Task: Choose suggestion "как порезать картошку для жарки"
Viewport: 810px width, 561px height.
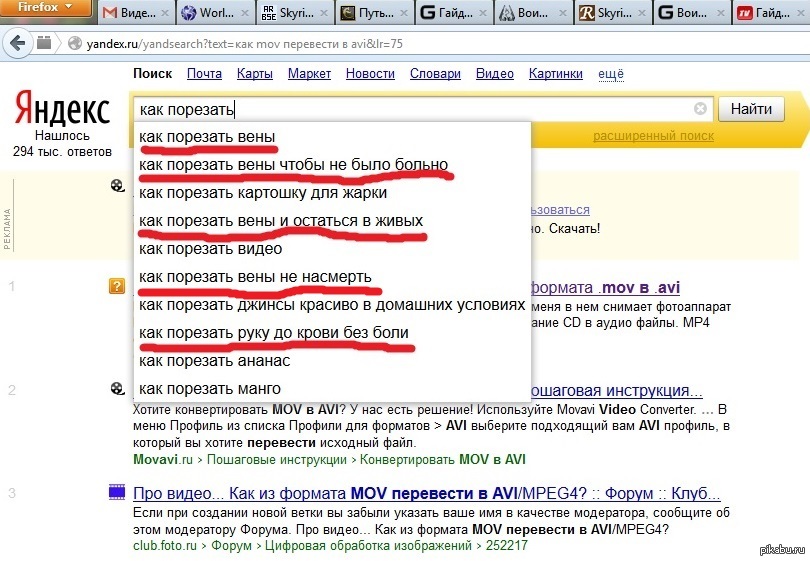Action: [332, 193]
